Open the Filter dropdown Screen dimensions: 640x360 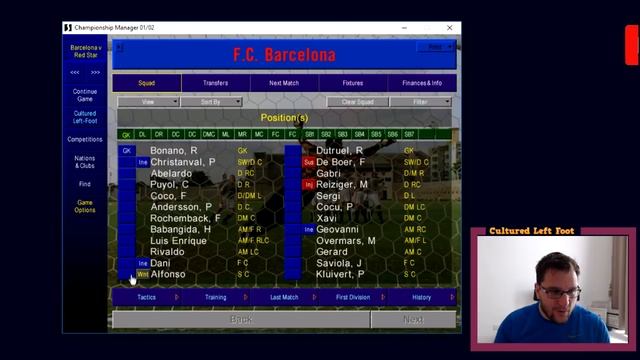pos(420,102)
